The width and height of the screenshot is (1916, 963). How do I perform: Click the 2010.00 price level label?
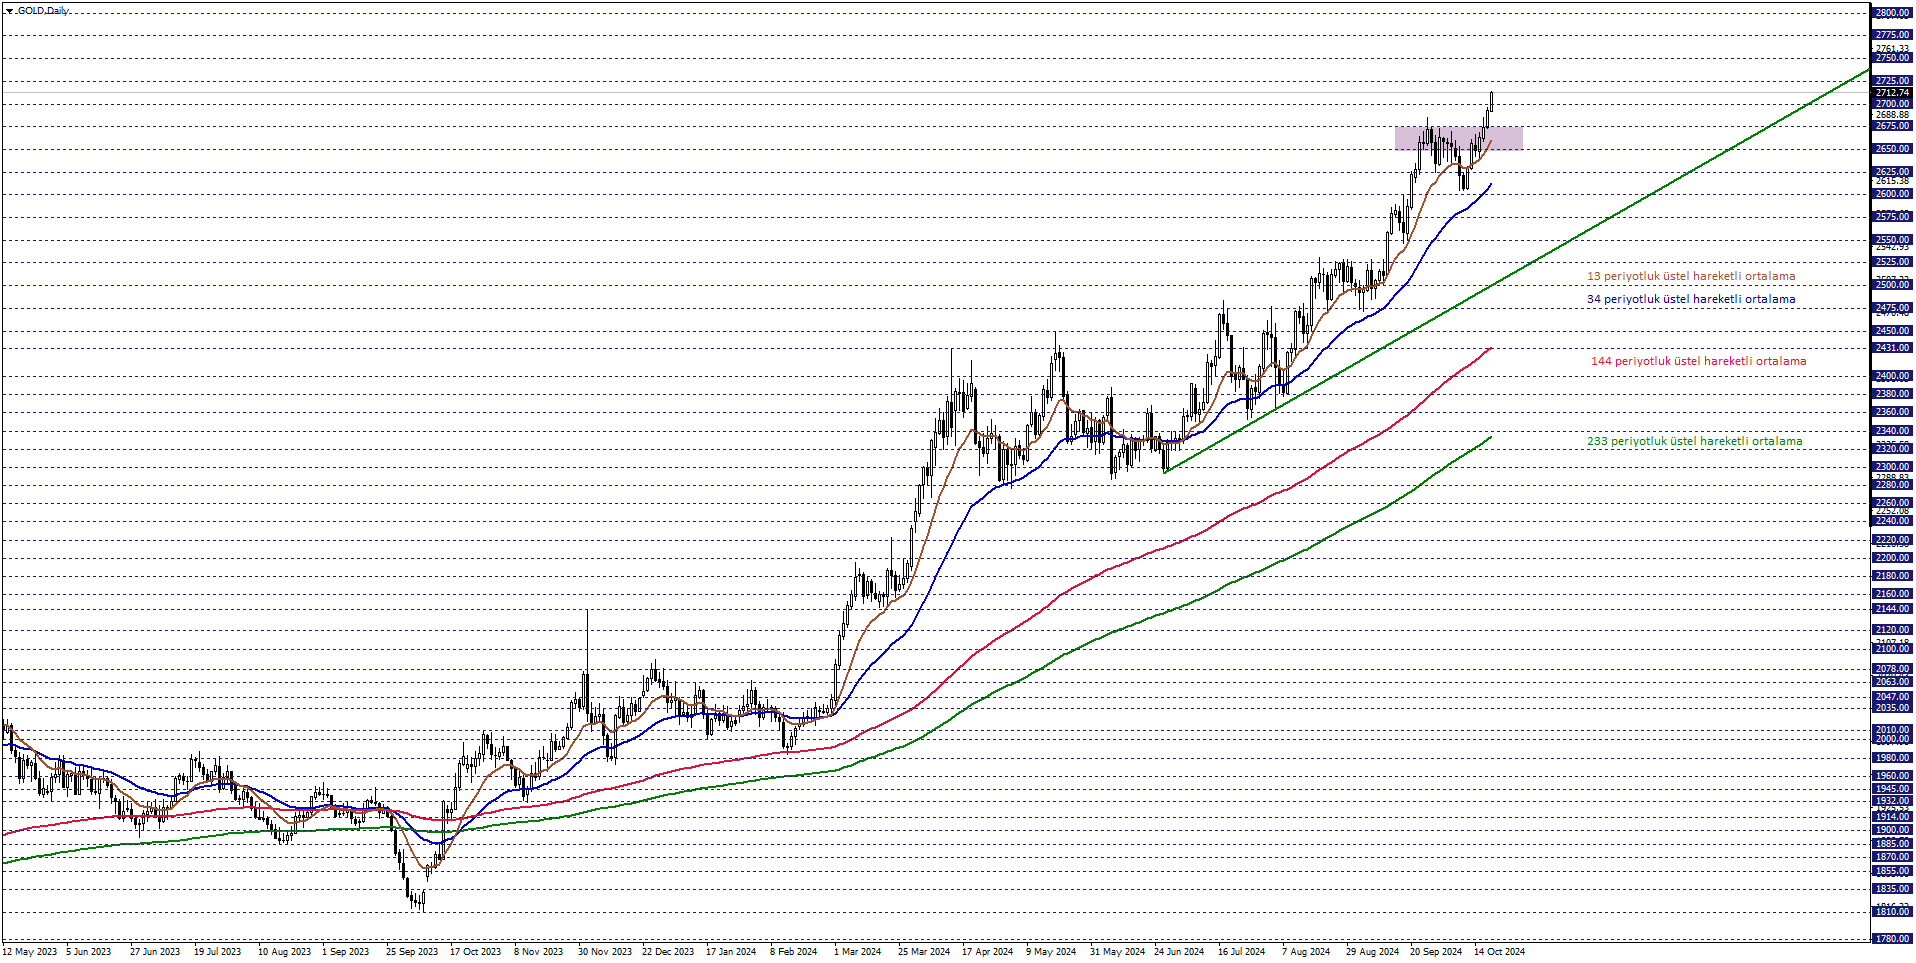[1892, 730]
